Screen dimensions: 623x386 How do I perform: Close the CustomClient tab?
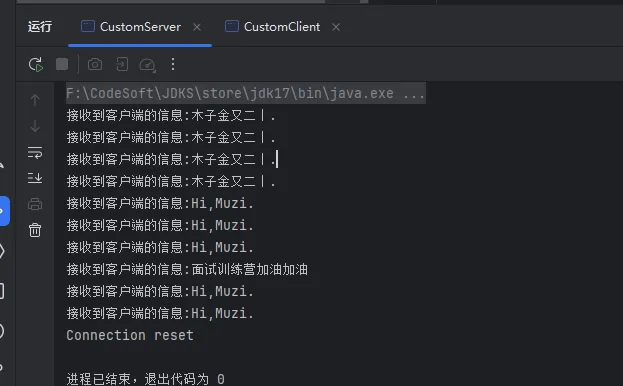336,27
